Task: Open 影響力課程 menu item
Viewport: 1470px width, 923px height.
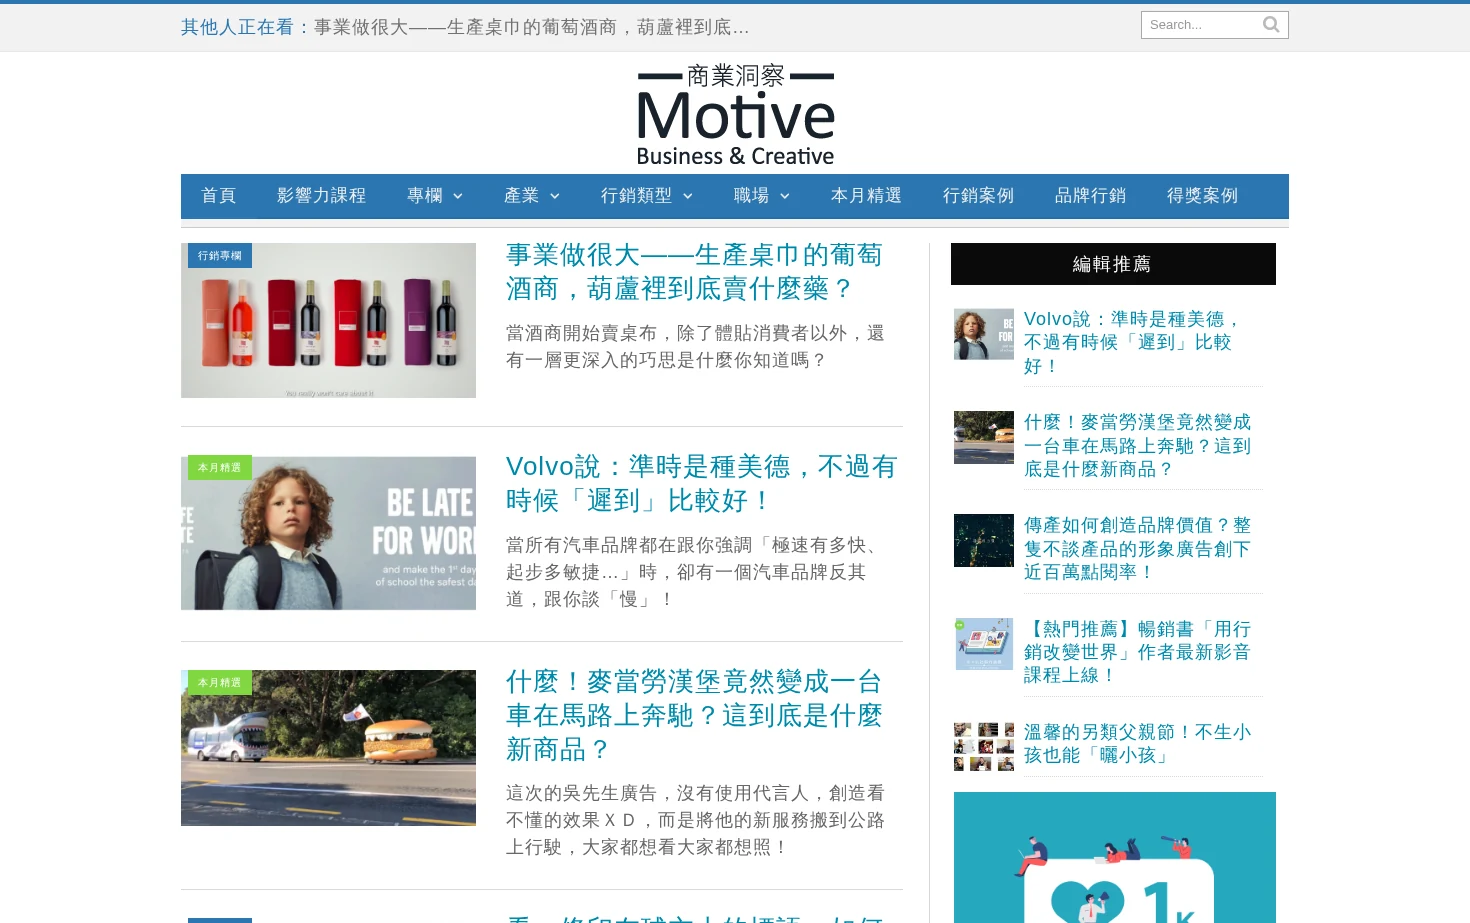Action: (321, 196)
